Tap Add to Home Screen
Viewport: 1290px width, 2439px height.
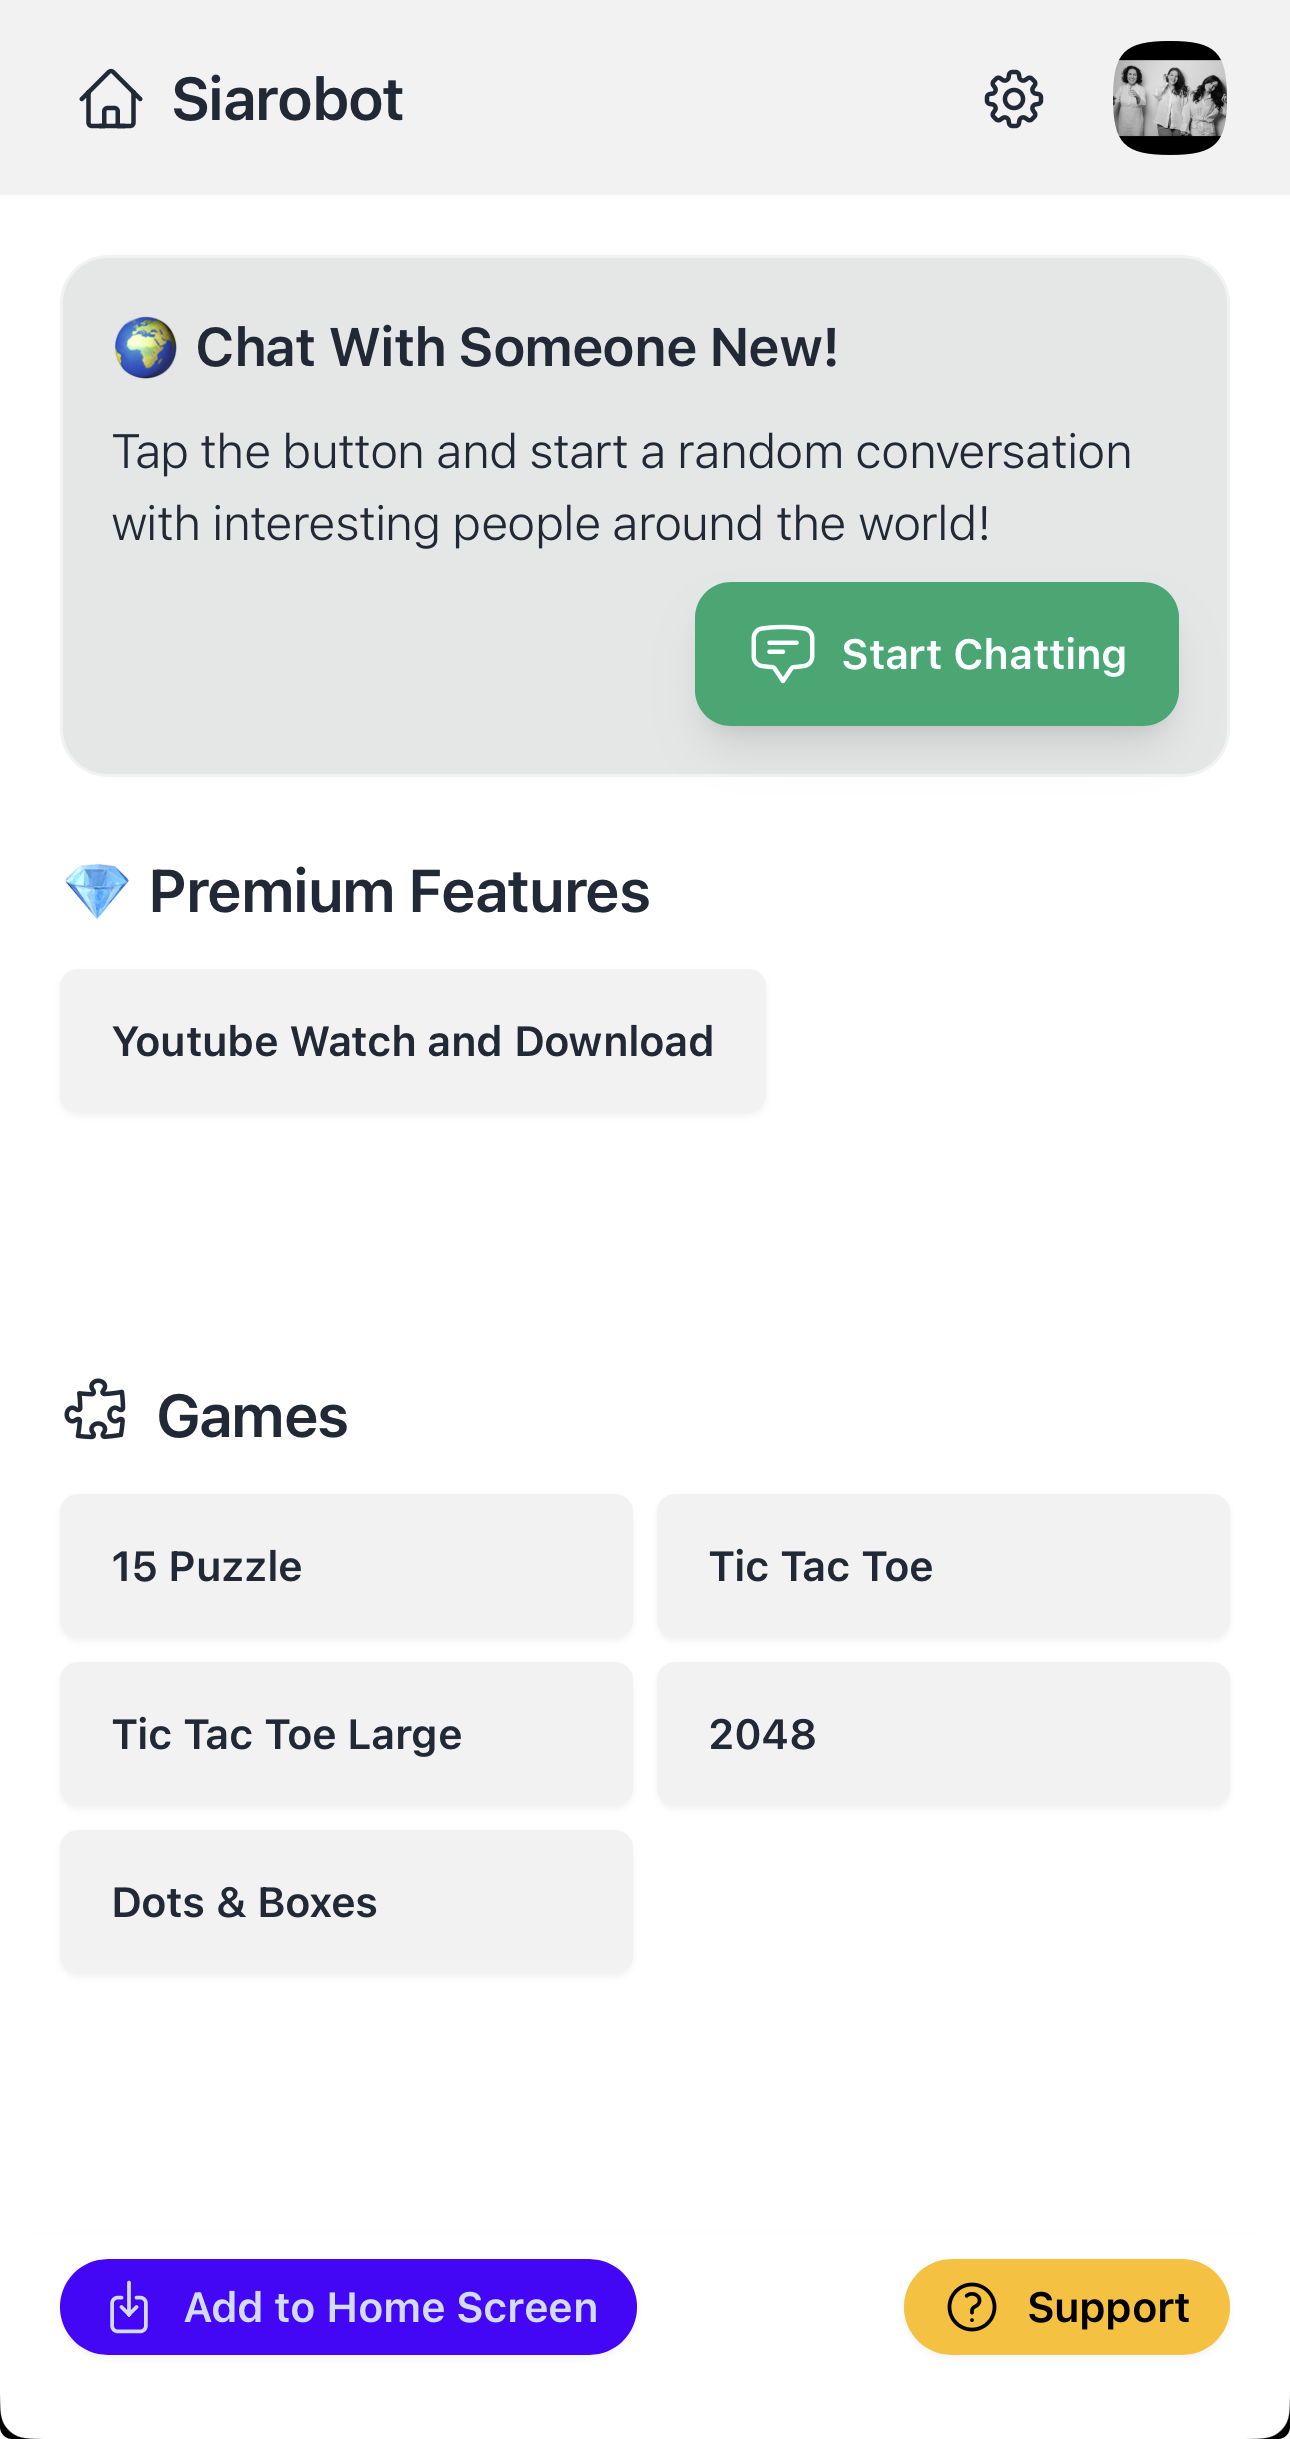(349, 2308)
